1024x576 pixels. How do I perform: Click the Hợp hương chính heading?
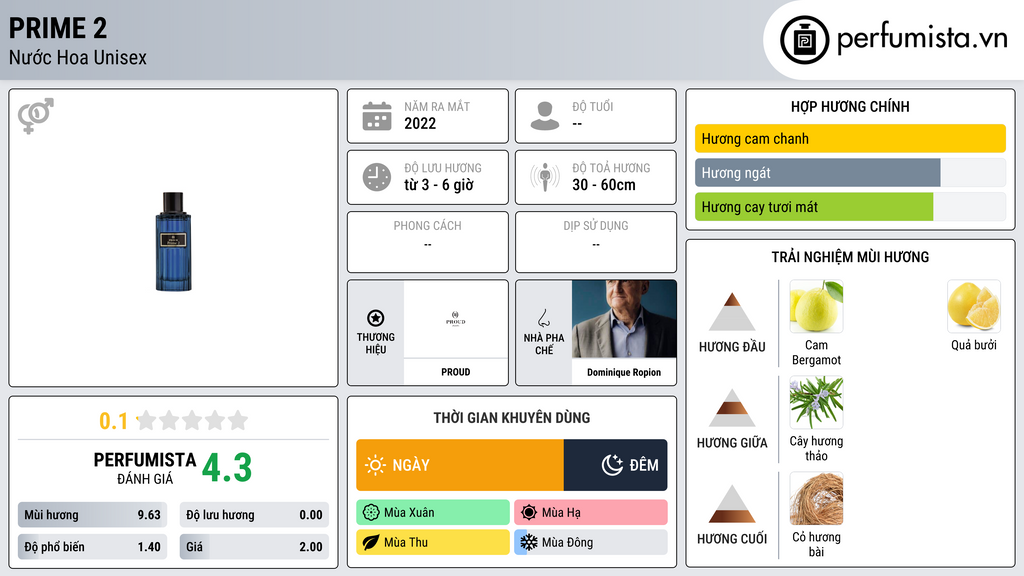850,106
